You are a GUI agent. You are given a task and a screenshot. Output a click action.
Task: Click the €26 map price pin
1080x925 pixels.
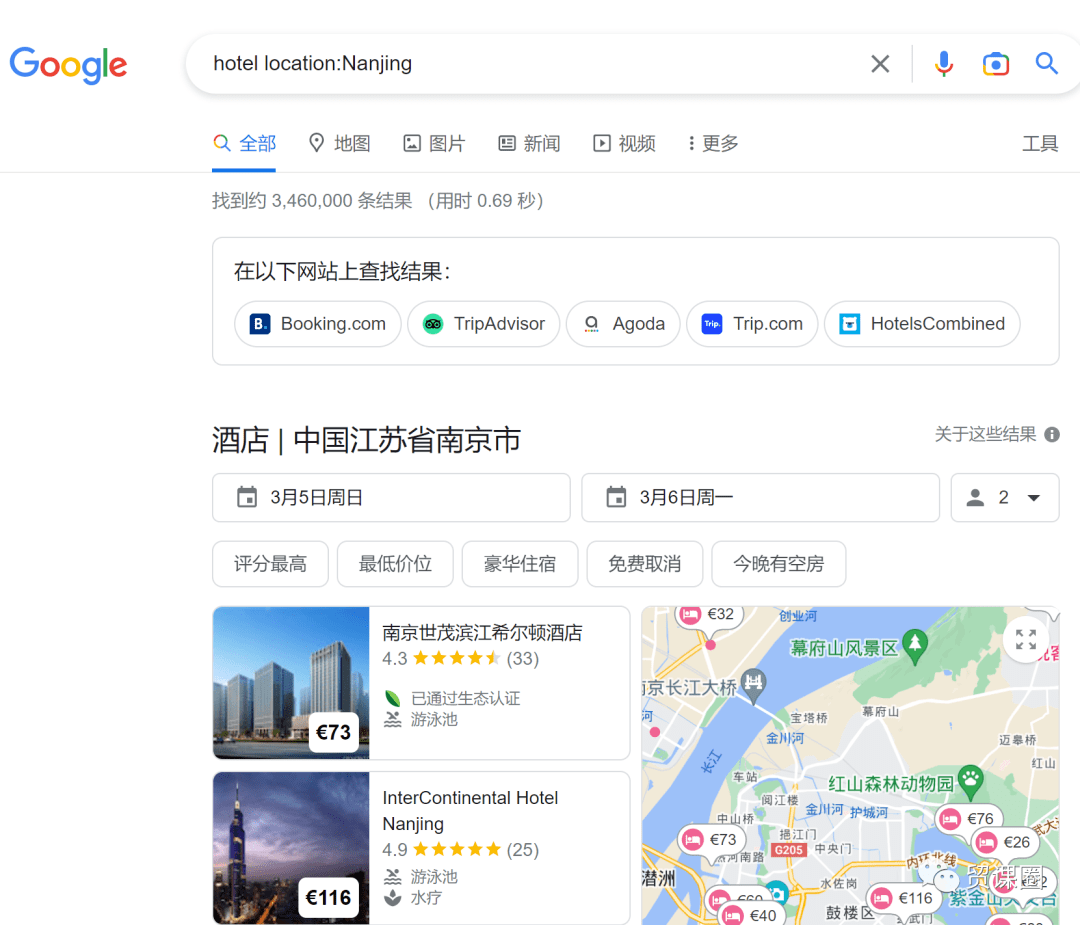click(x=1006, y=842)
